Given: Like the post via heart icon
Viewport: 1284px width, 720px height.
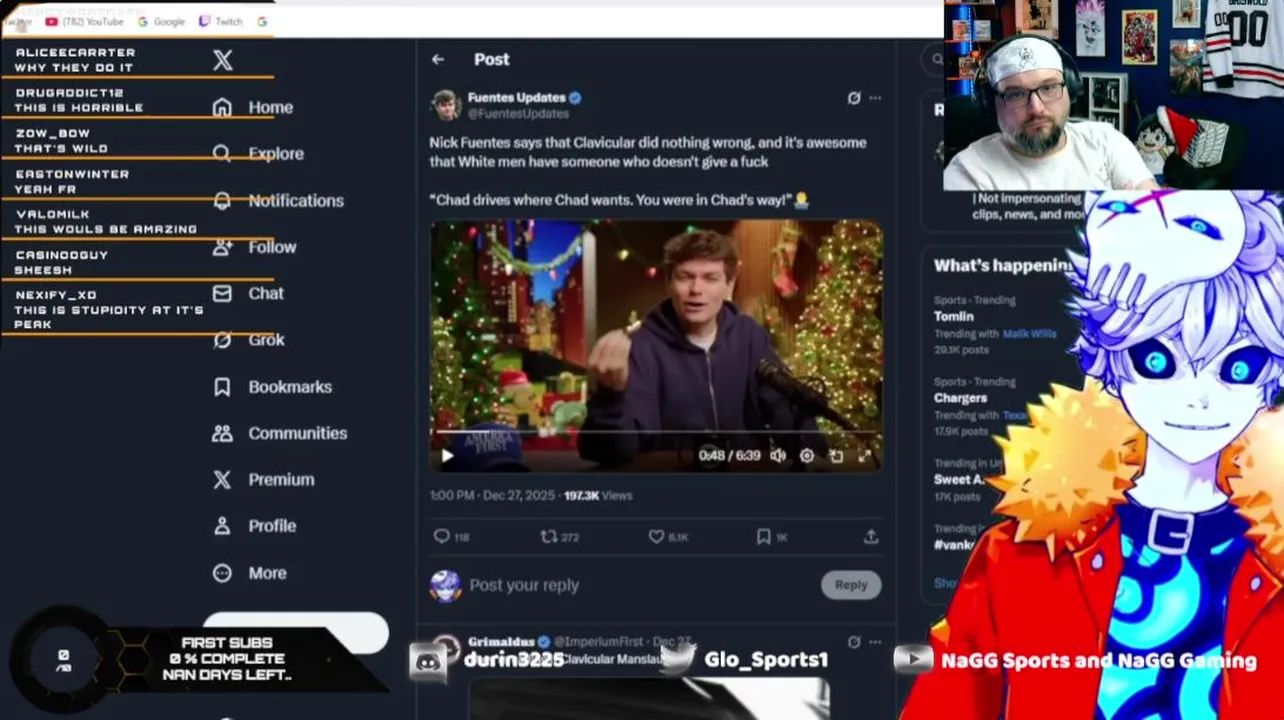Looking at the screenshot, I should click(656, 537).
